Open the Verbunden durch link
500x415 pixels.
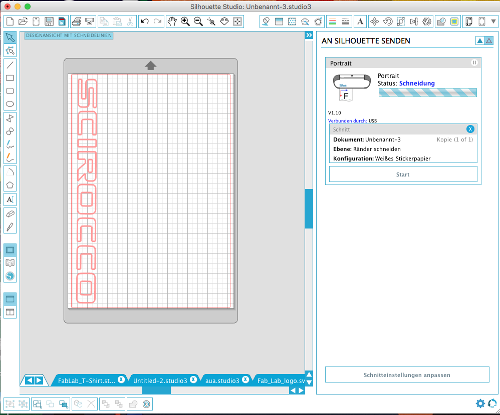pos(347,121)
